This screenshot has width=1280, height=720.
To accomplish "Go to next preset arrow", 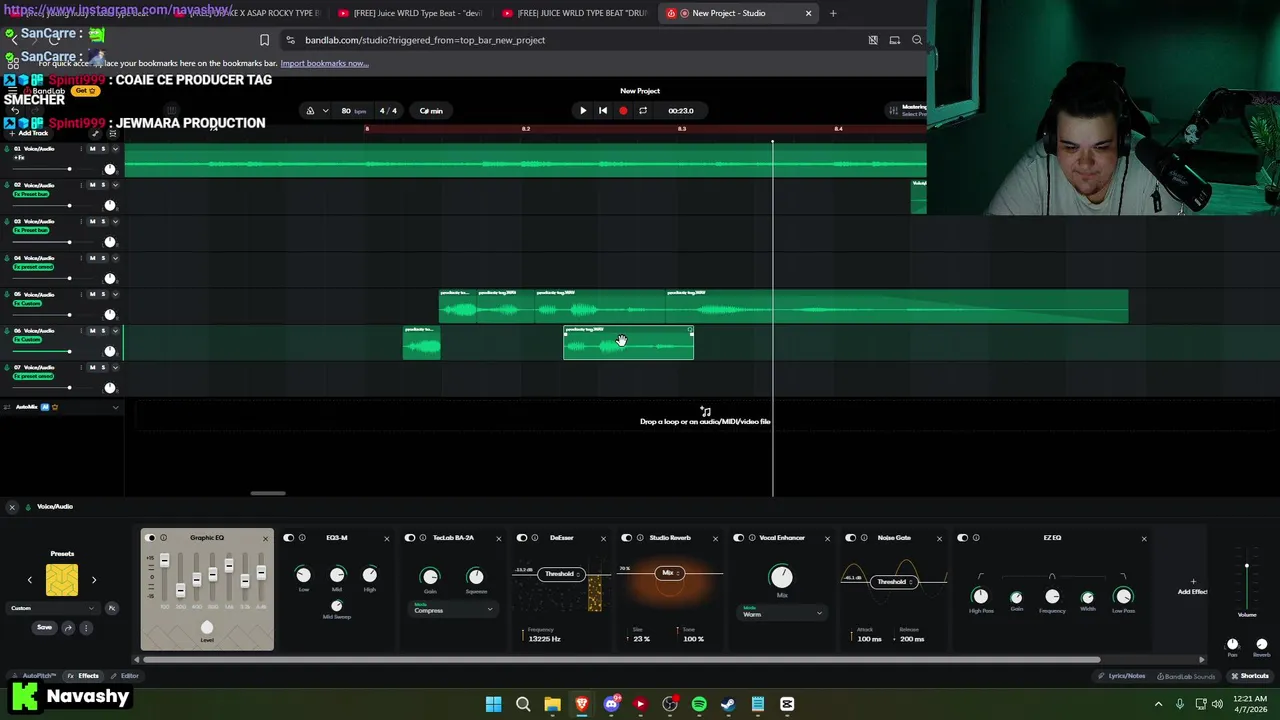I will click(94, 580).
